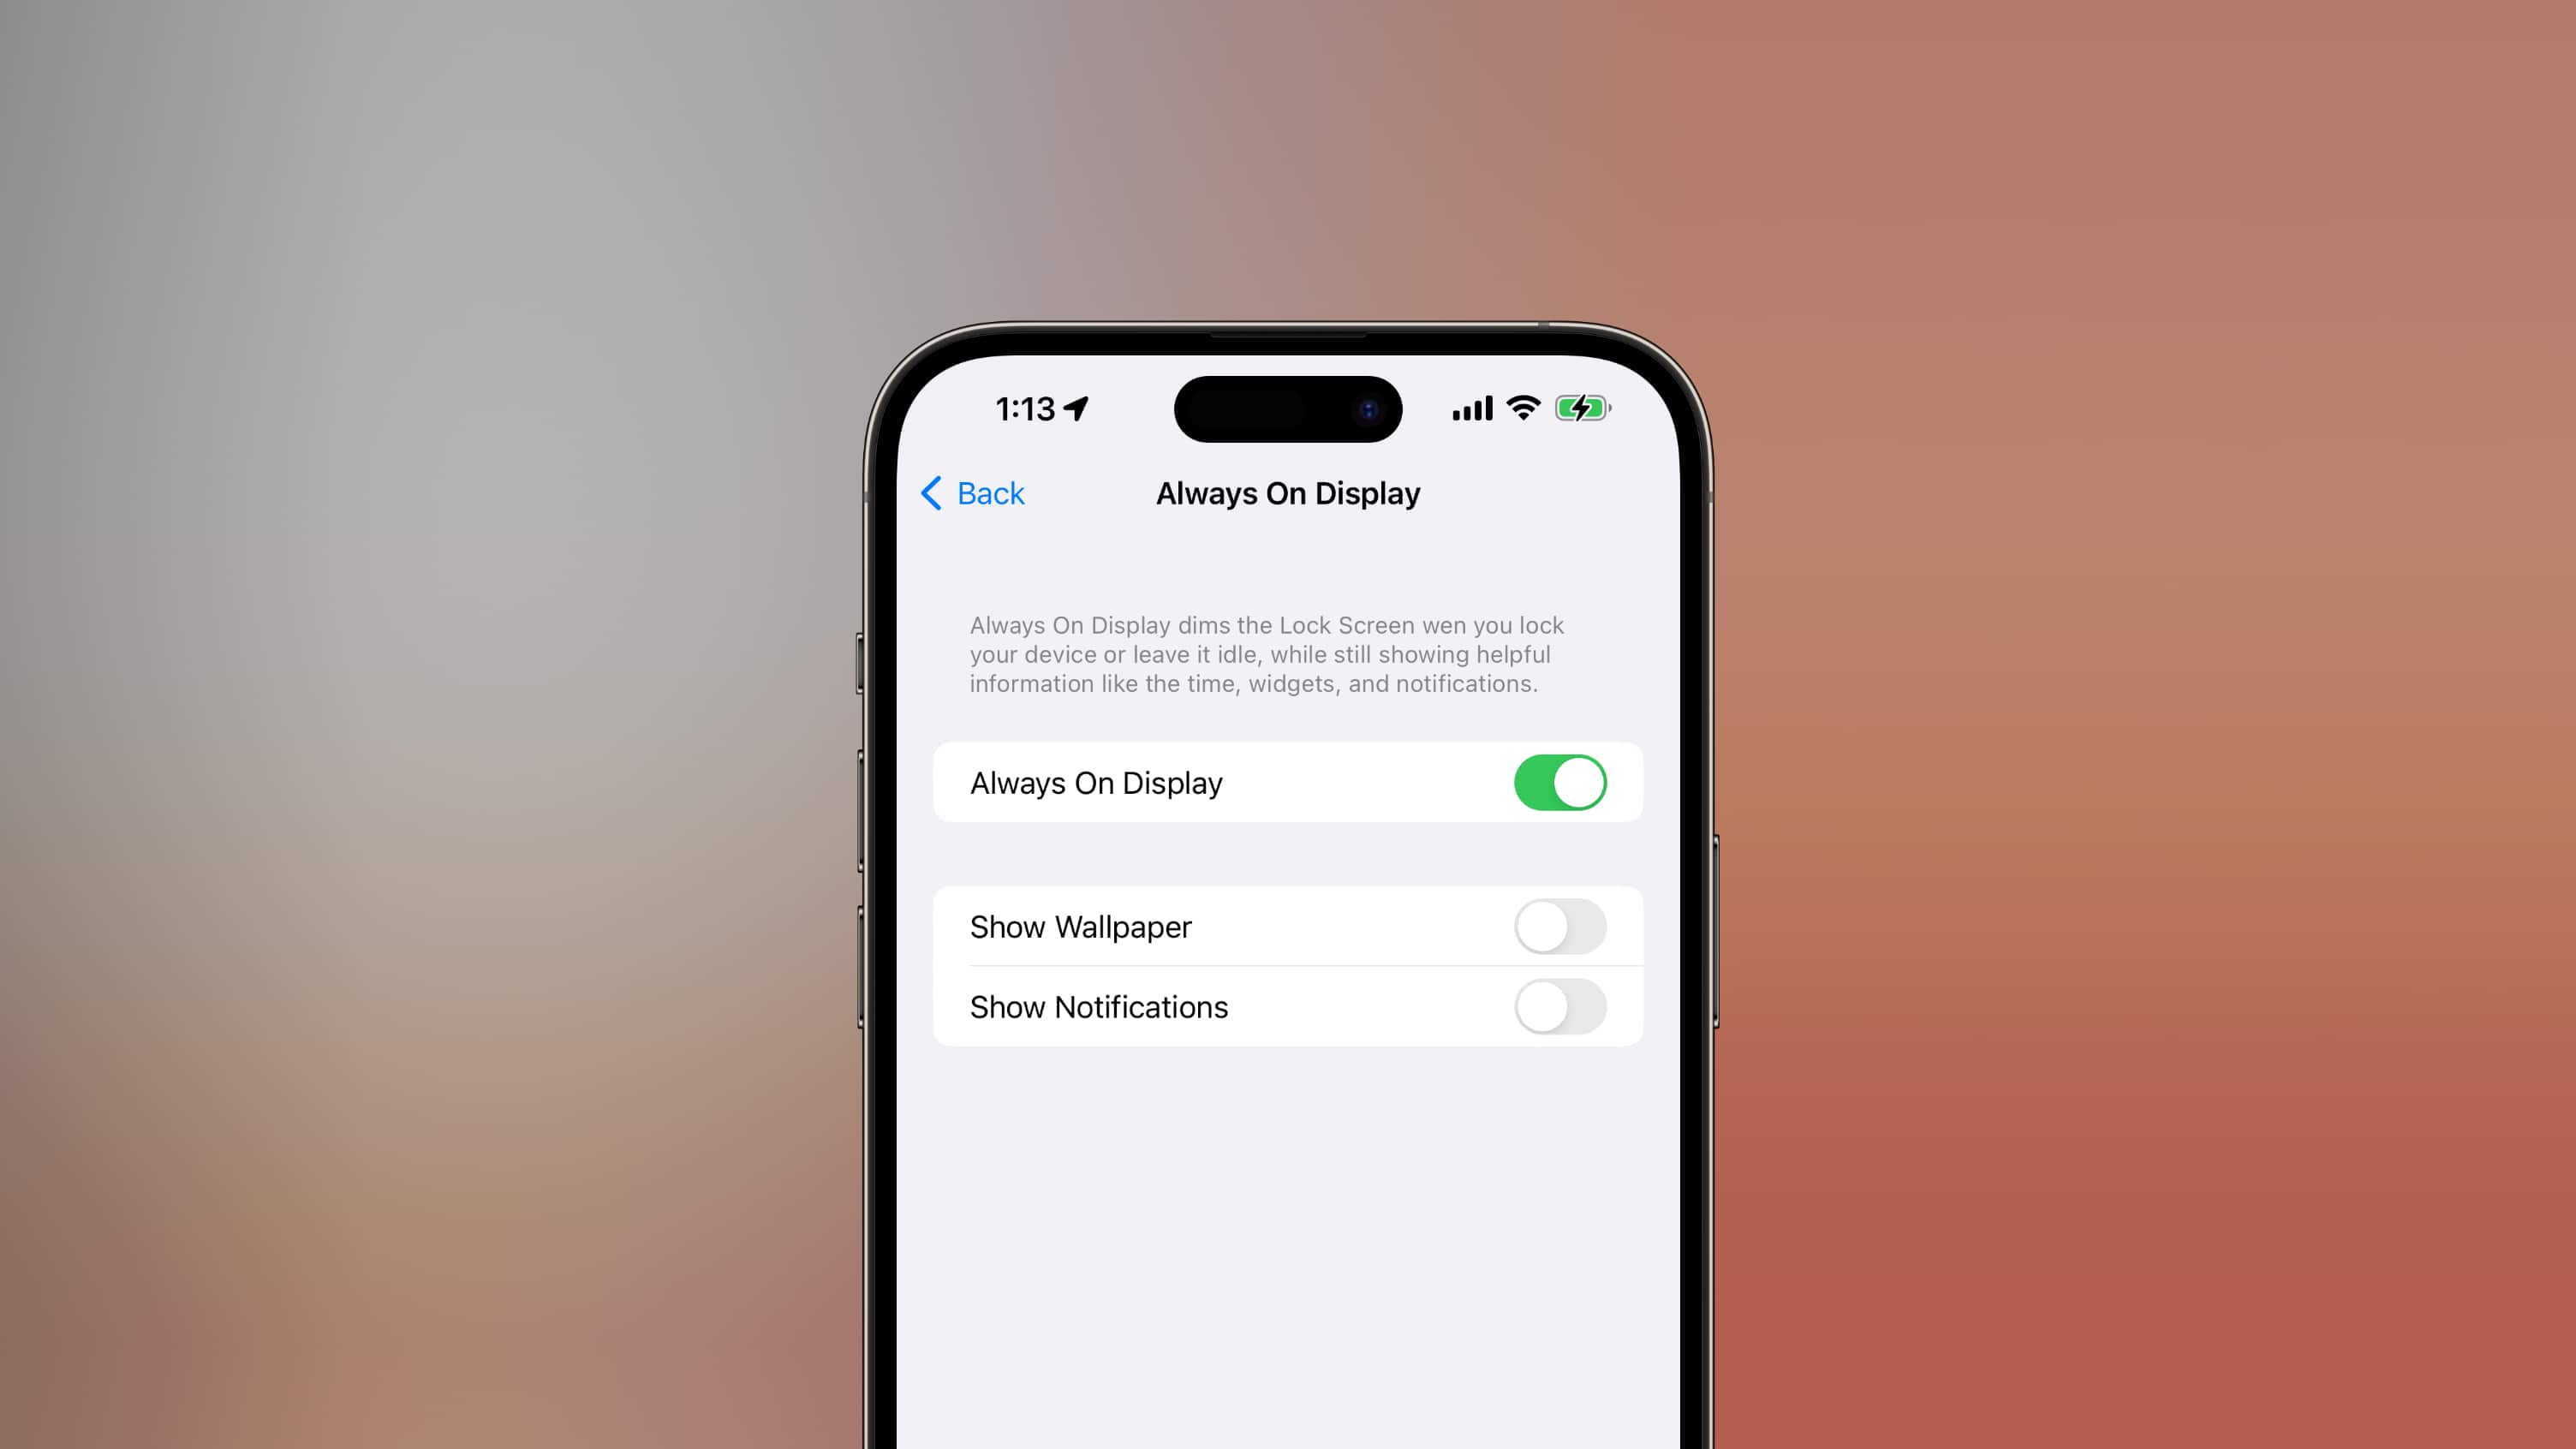Expand the Always On Display section
The height and width of the screenshot is (1449, 2576).
[x=1288, y=780]
